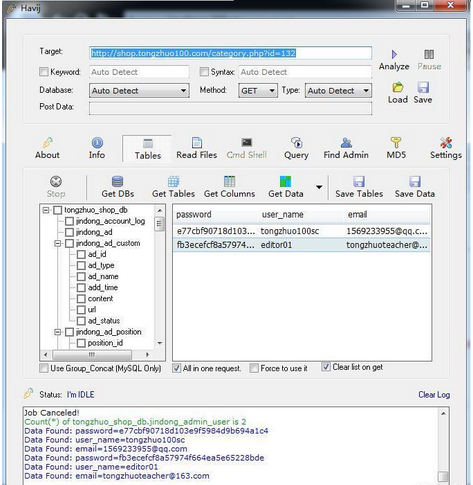Open the Find Admin tab
The image size is (473, 485).
pyautogui.click(x=346, y=149)
